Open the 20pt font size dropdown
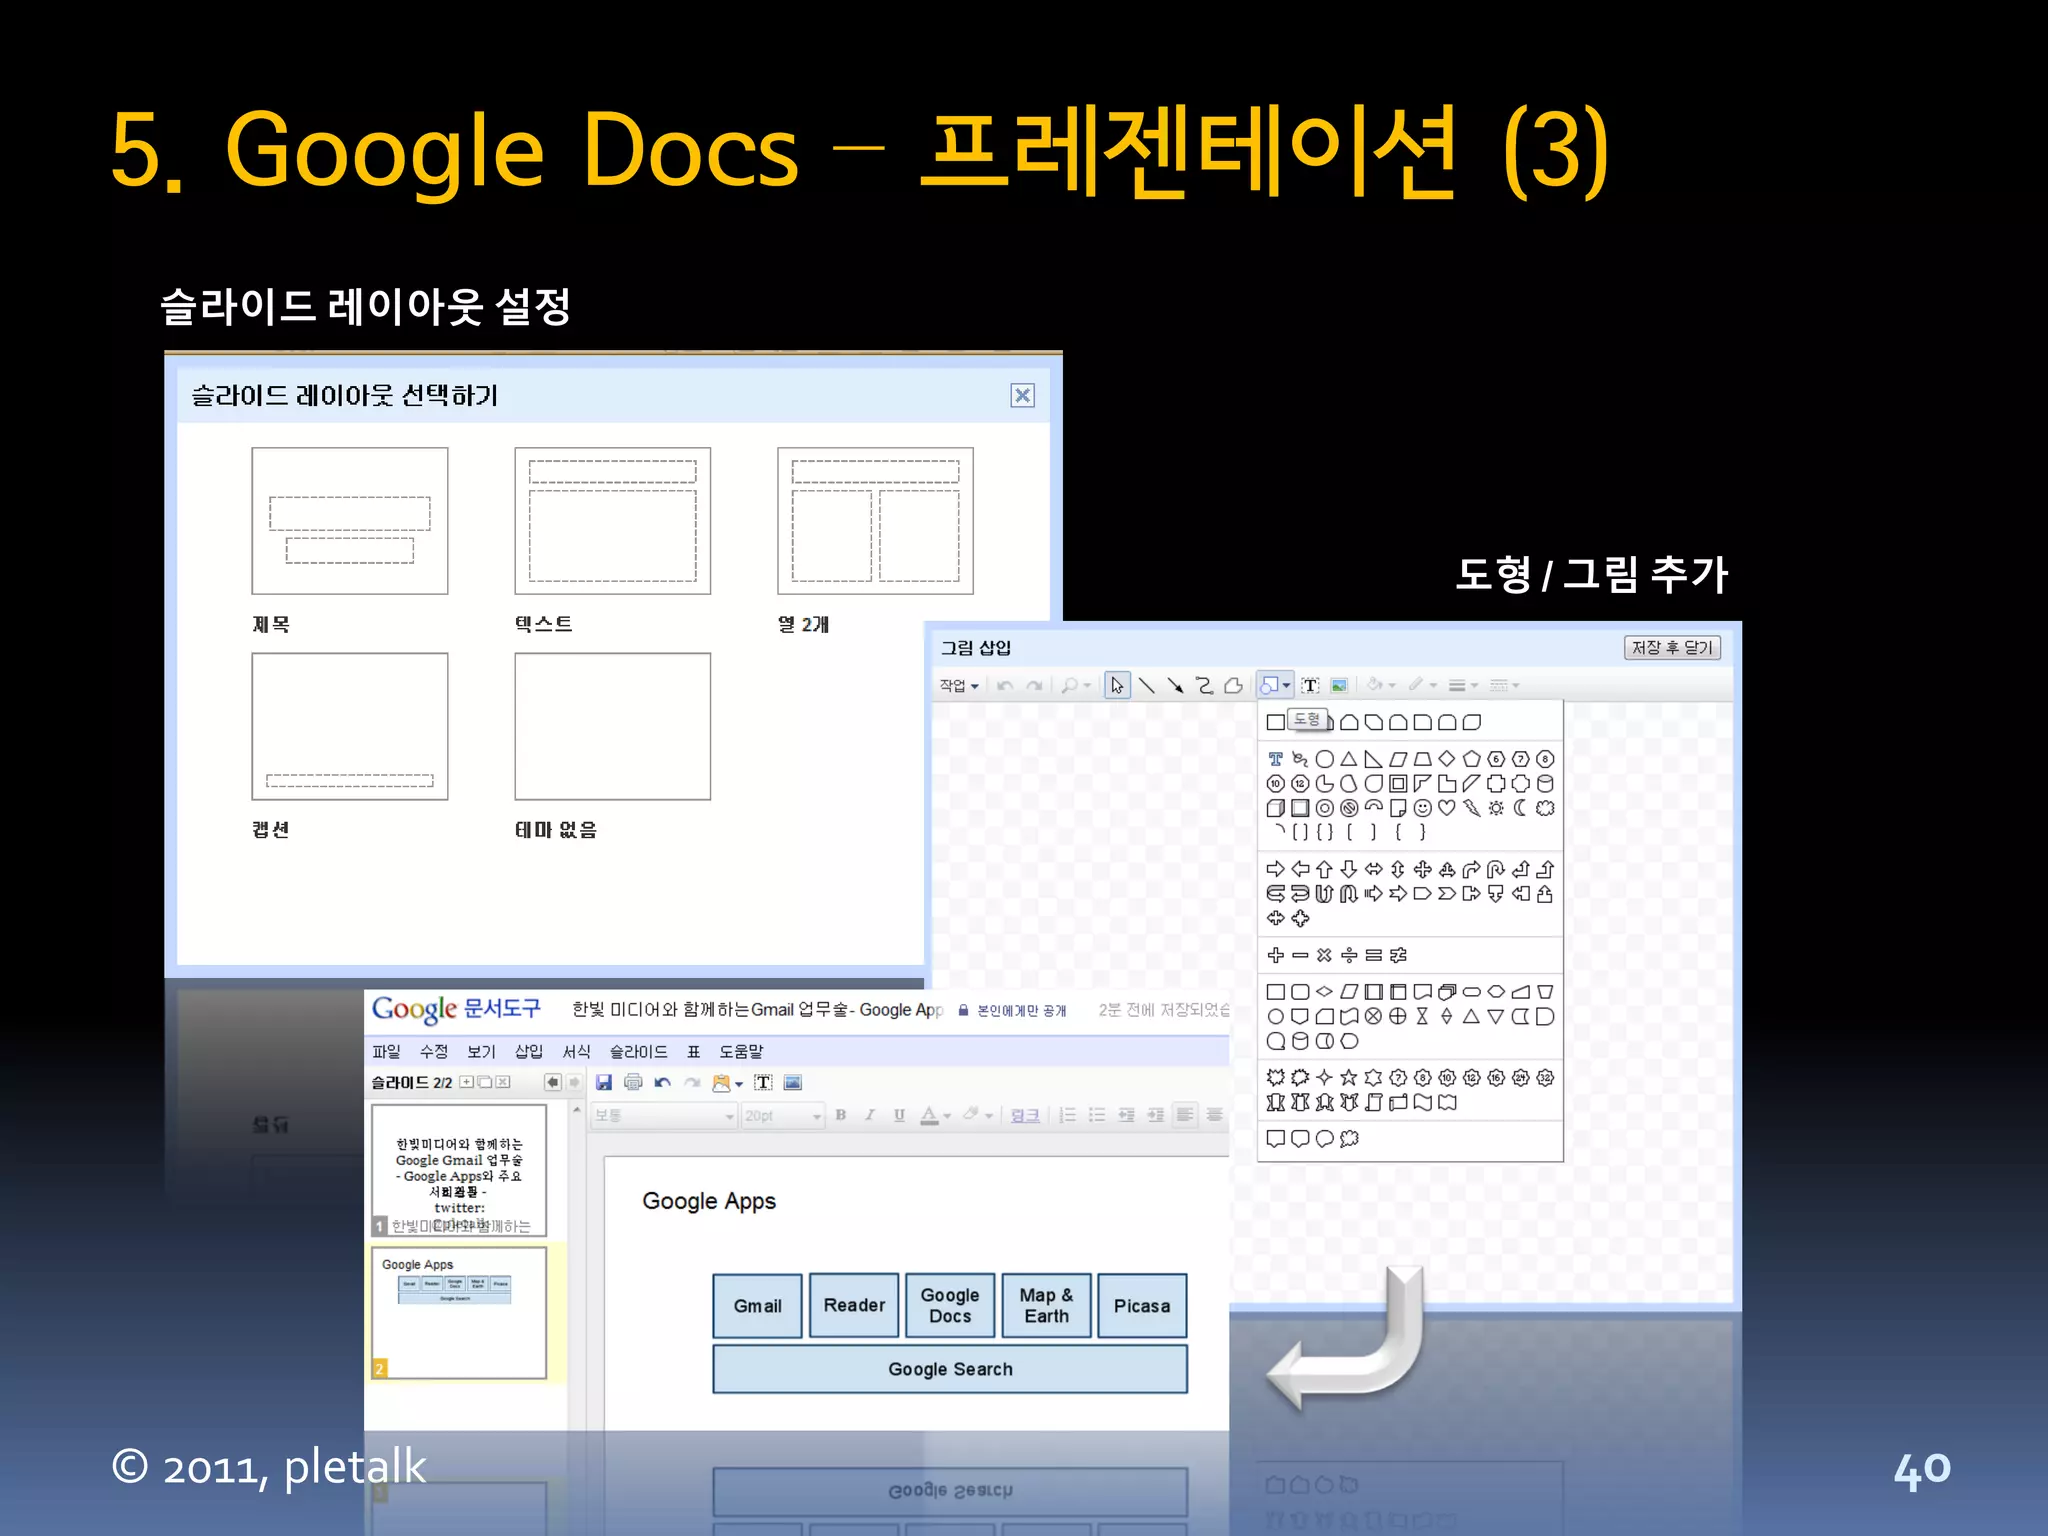 783,1115
